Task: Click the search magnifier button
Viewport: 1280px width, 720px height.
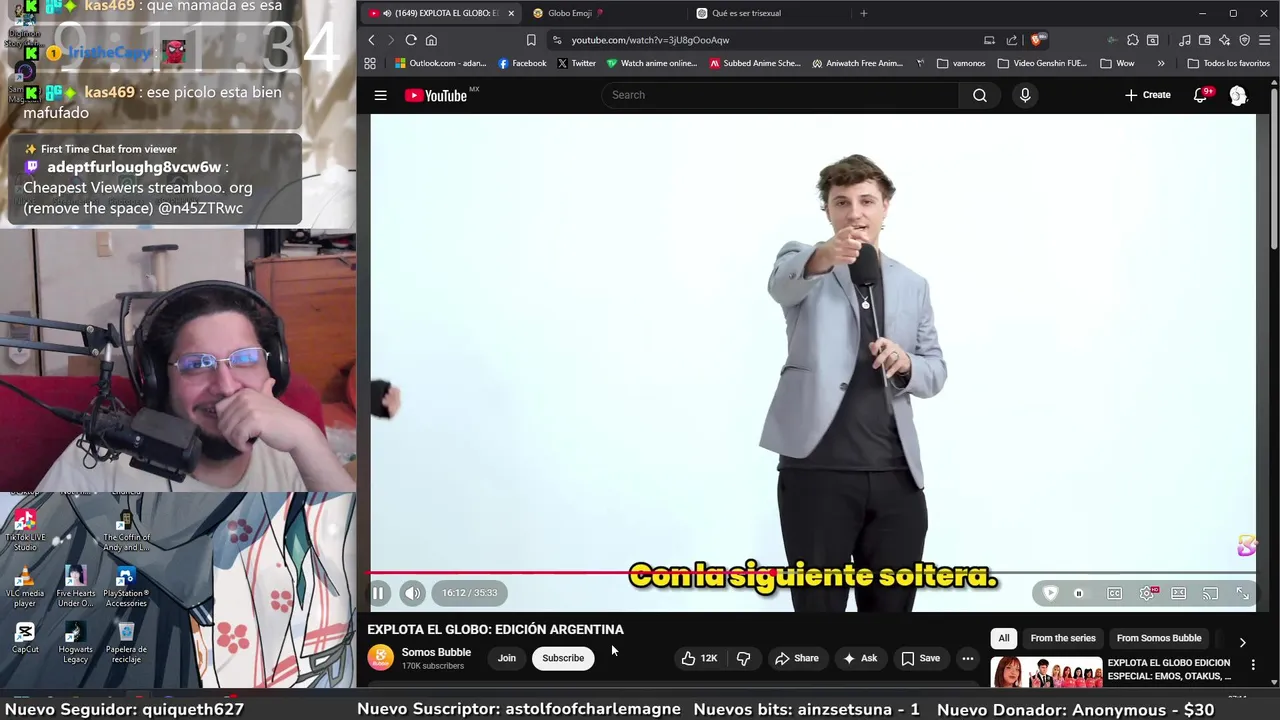Action: click(x=980, y=95)
